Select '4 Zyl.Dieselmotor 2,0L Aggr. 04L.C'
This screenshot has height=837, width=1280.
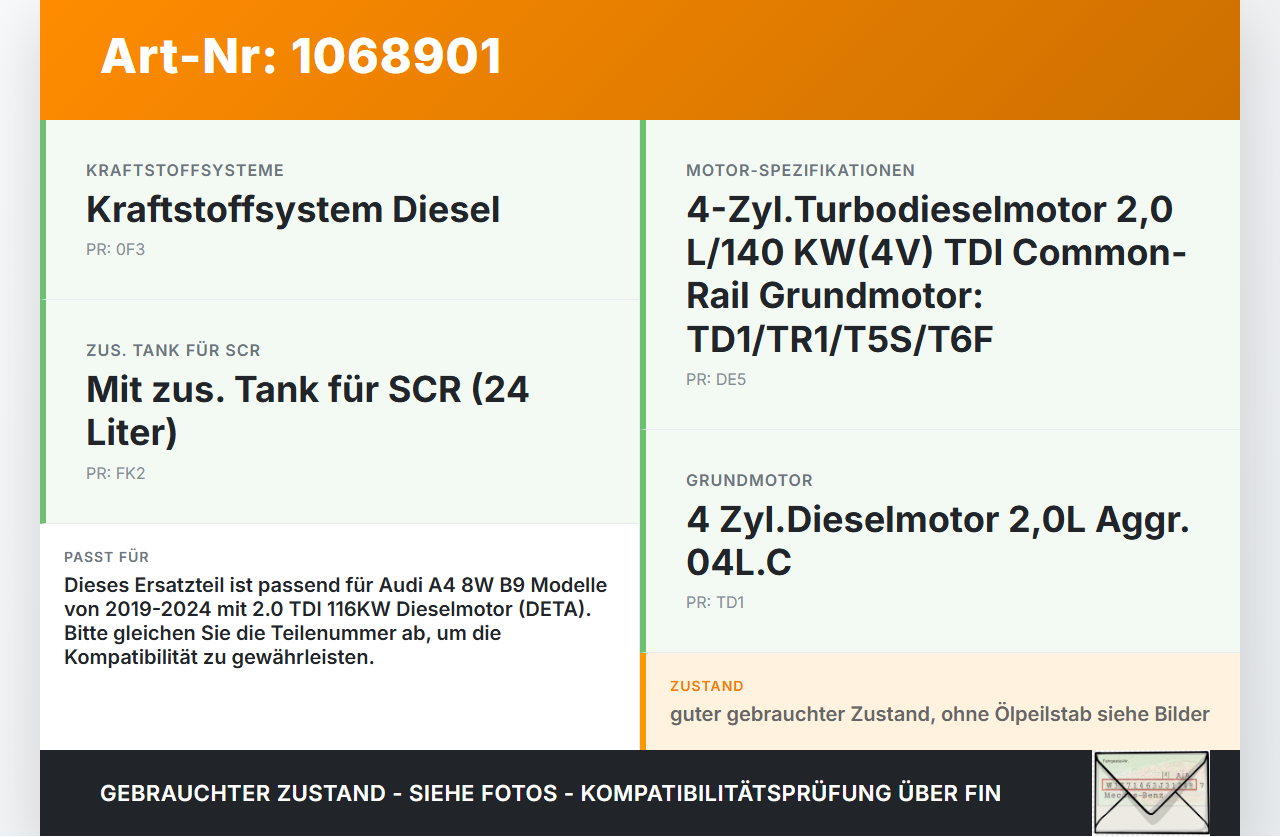click(938, 541)
